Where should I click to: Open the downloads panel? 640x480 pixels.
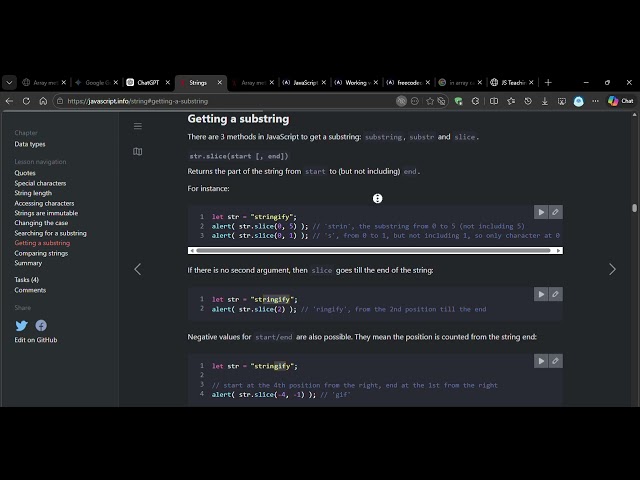544,101
